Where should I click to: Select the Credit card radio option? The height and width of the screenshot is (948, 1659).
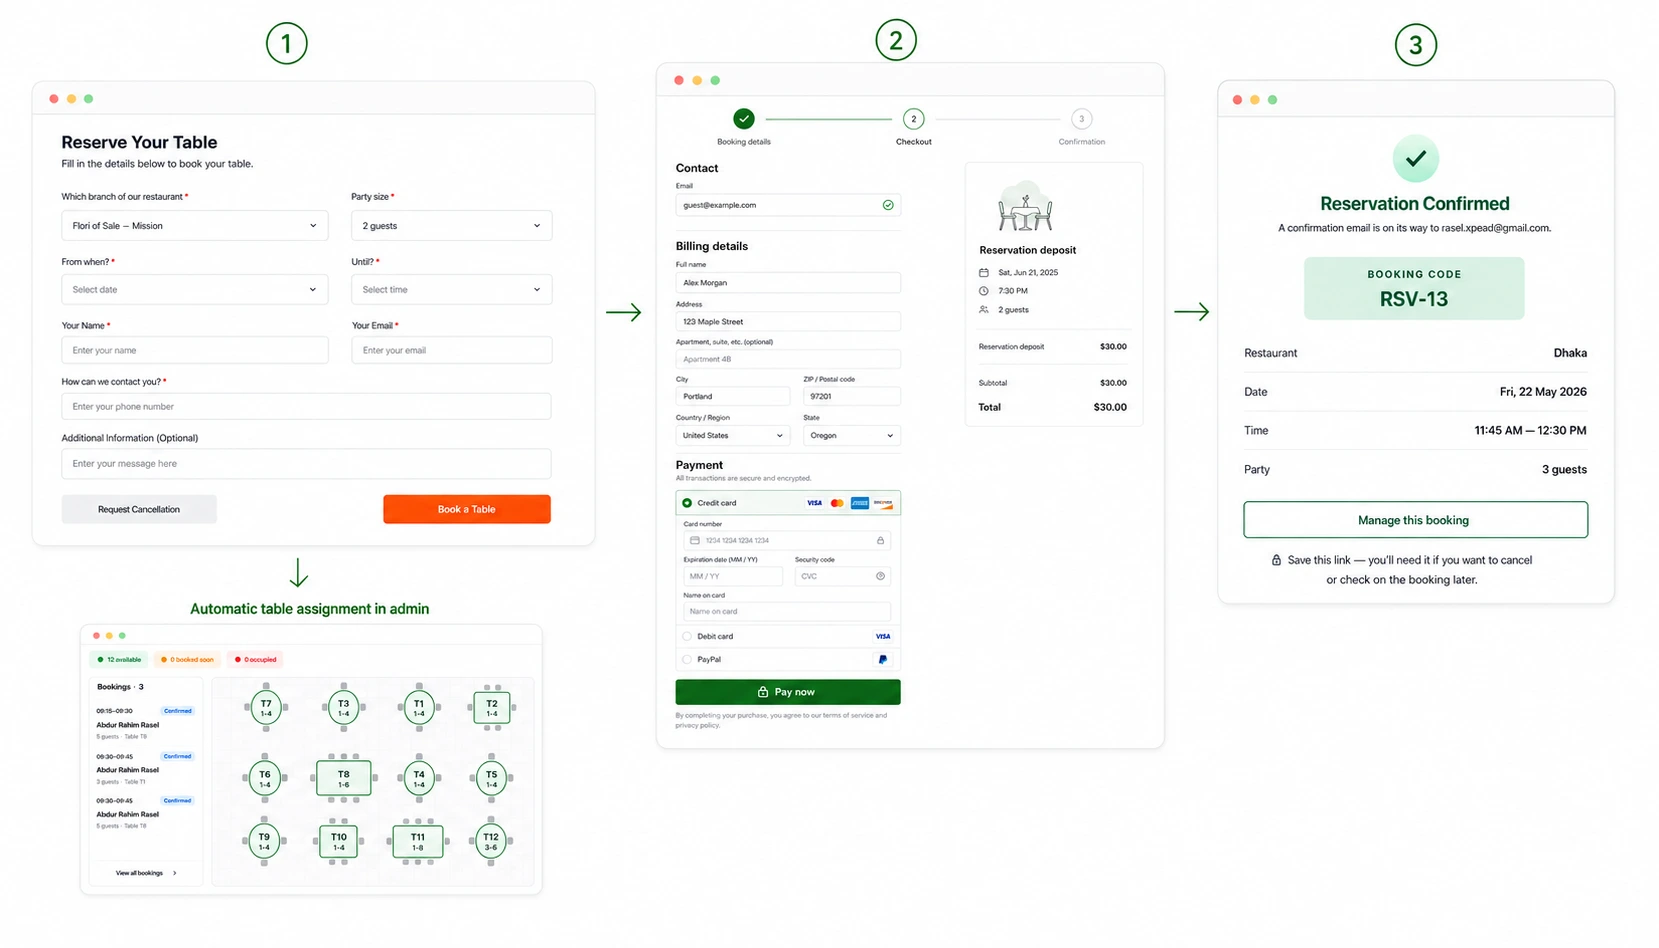point(687,503)
